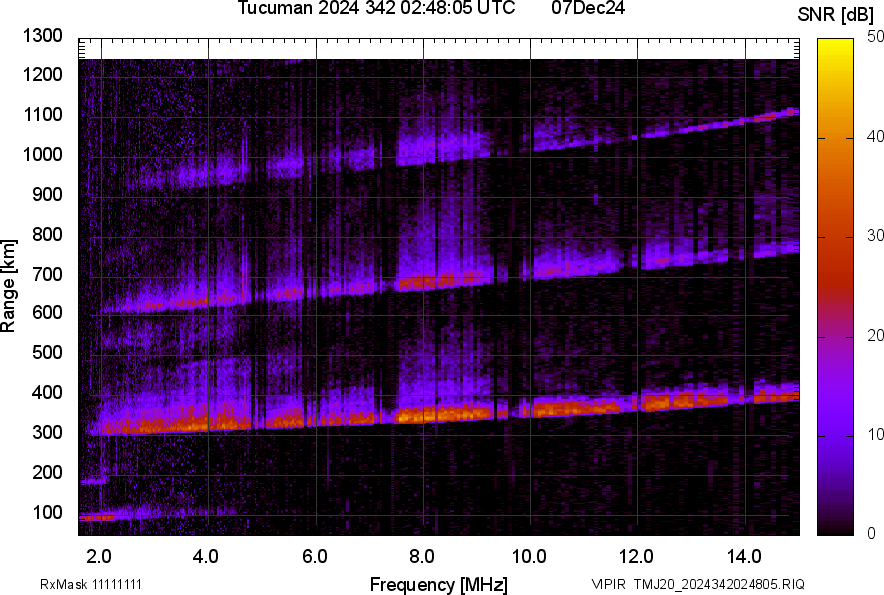This screenshot has height=595, width=884.
Task: Click the range tick label '800'
Action: tap(47, 234)
